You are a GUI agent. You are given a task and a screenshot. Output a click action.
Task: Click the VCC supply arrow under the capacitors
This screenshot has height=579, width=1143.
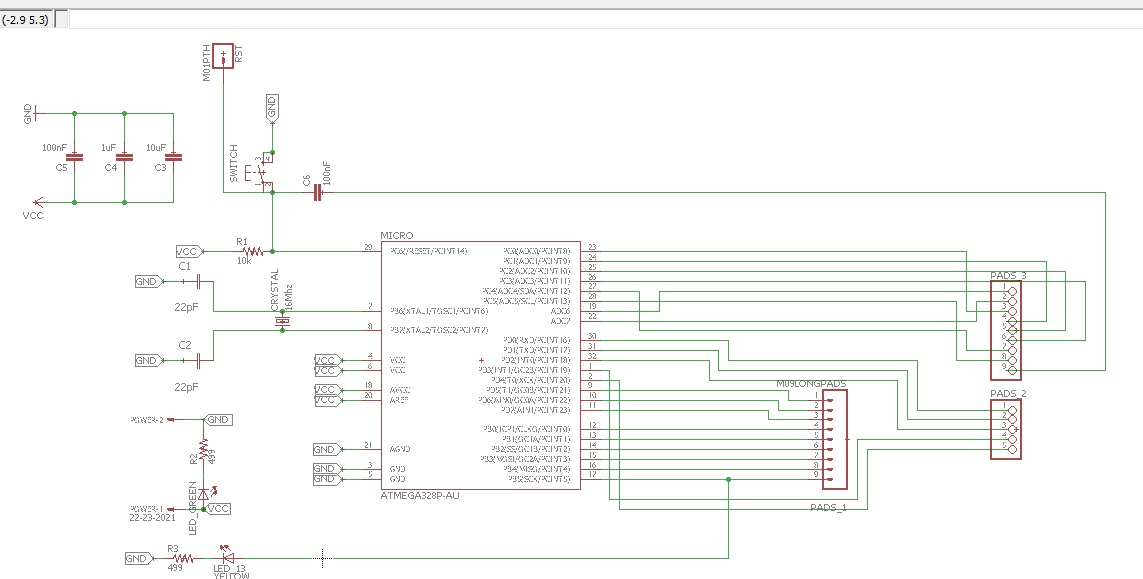point(39,202)
